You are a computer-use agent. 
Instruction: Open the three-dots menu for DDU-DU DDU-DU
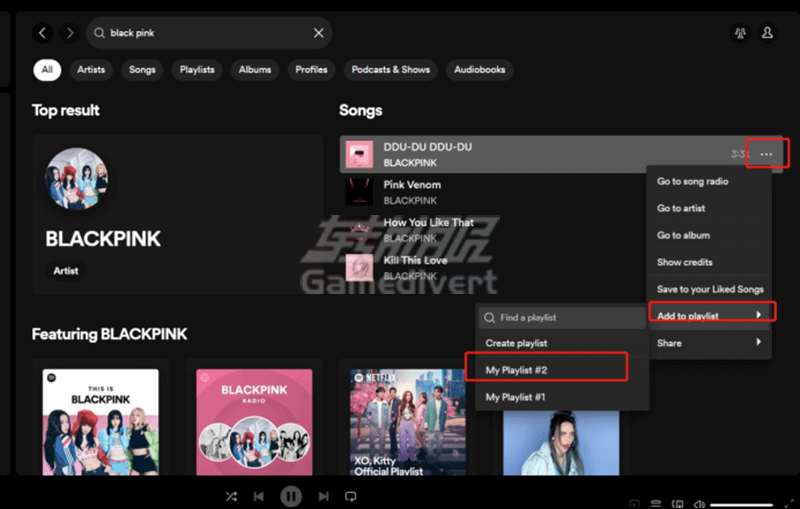(766, 154)
